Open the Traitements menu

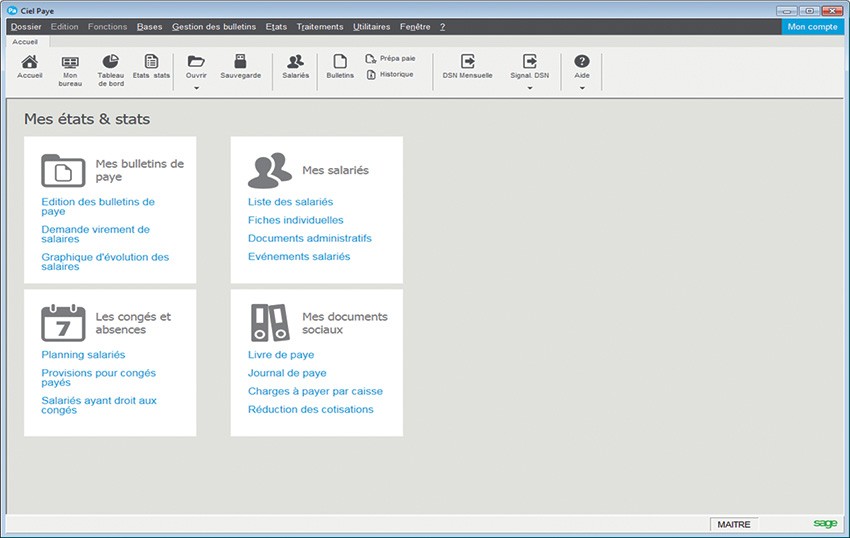point(319,27)
